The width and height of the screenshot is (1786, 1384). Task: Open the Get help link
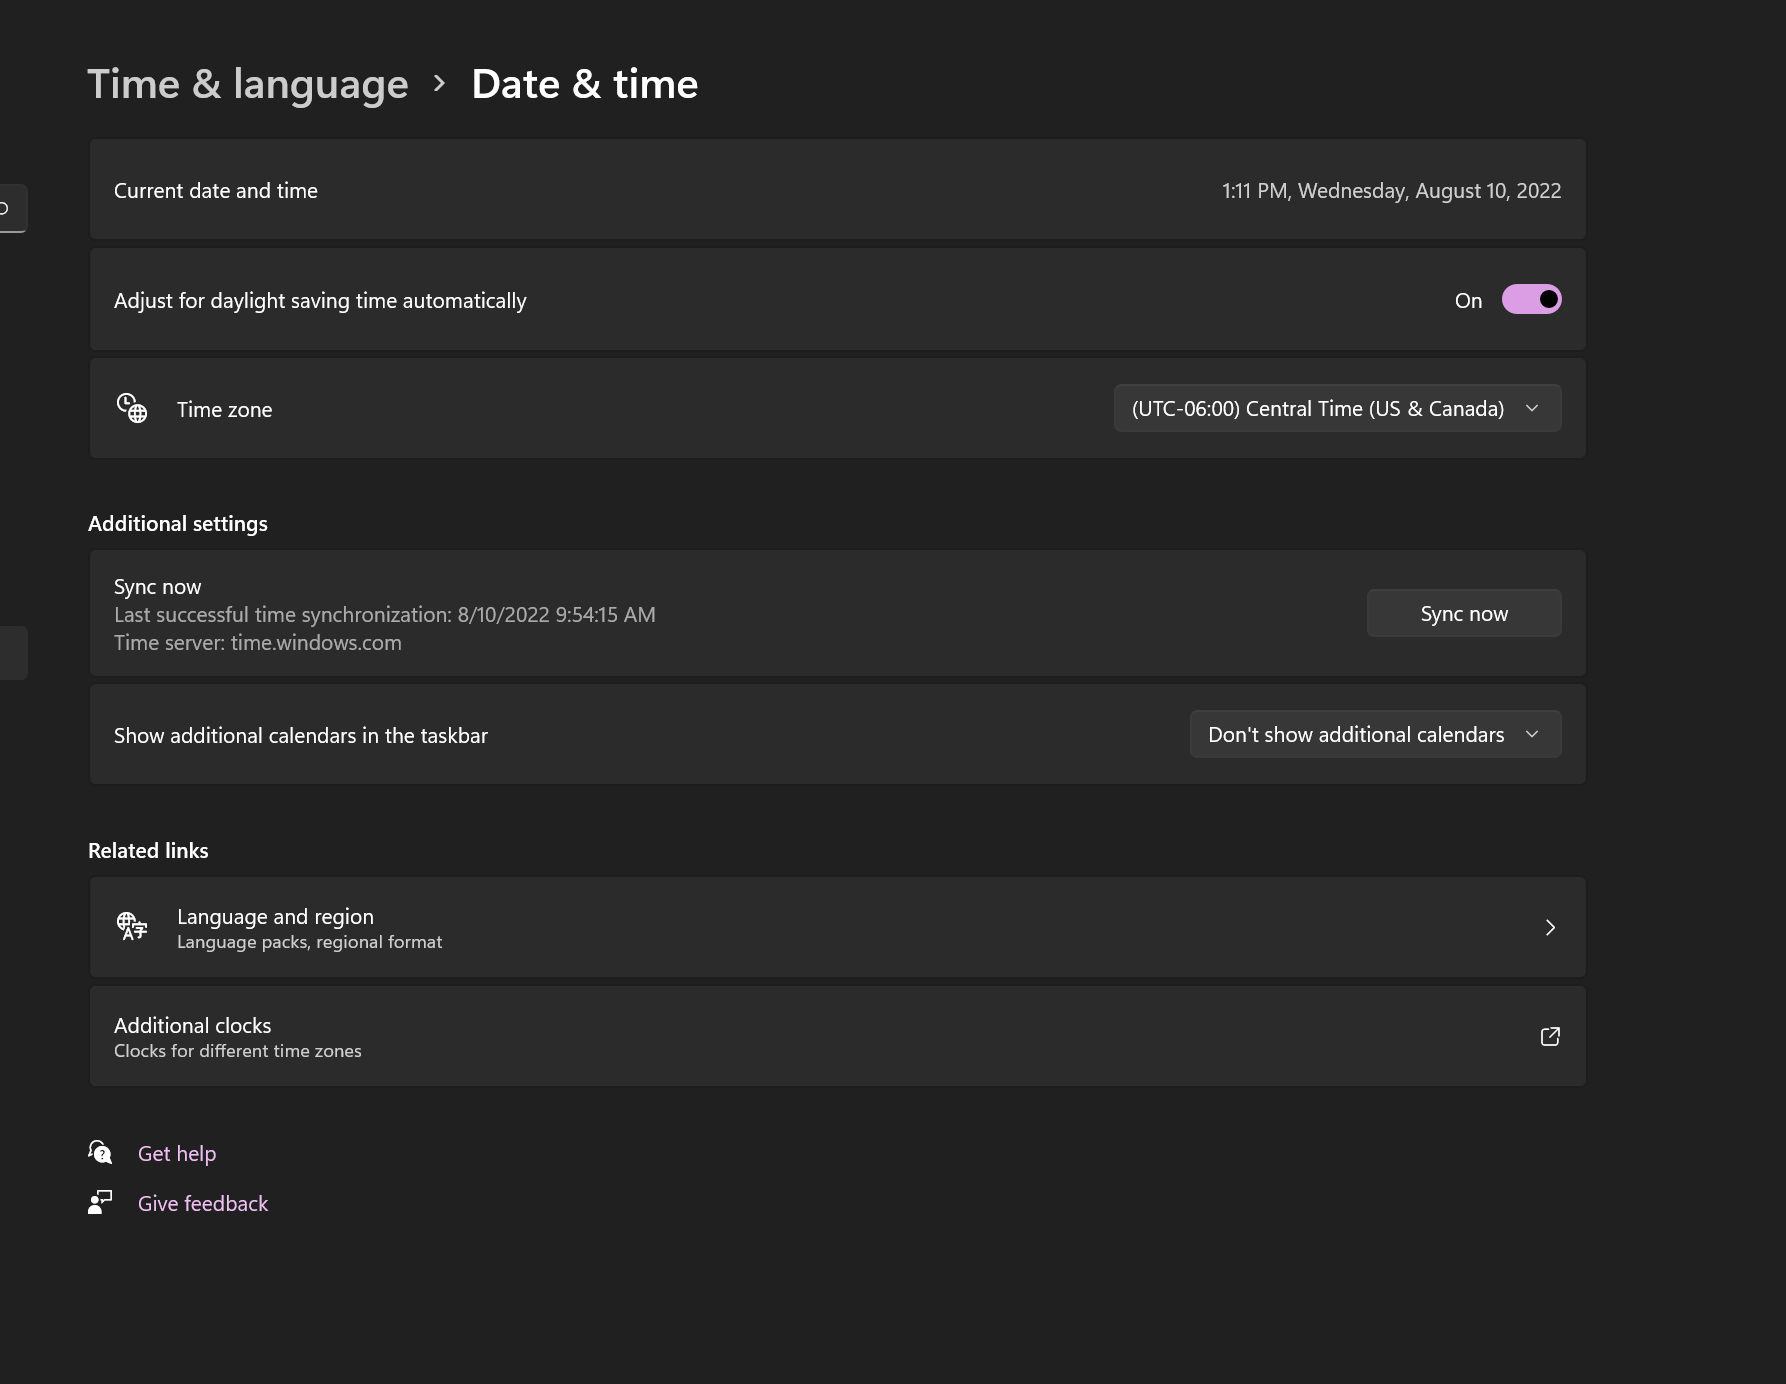click(x=177, y=1153)
